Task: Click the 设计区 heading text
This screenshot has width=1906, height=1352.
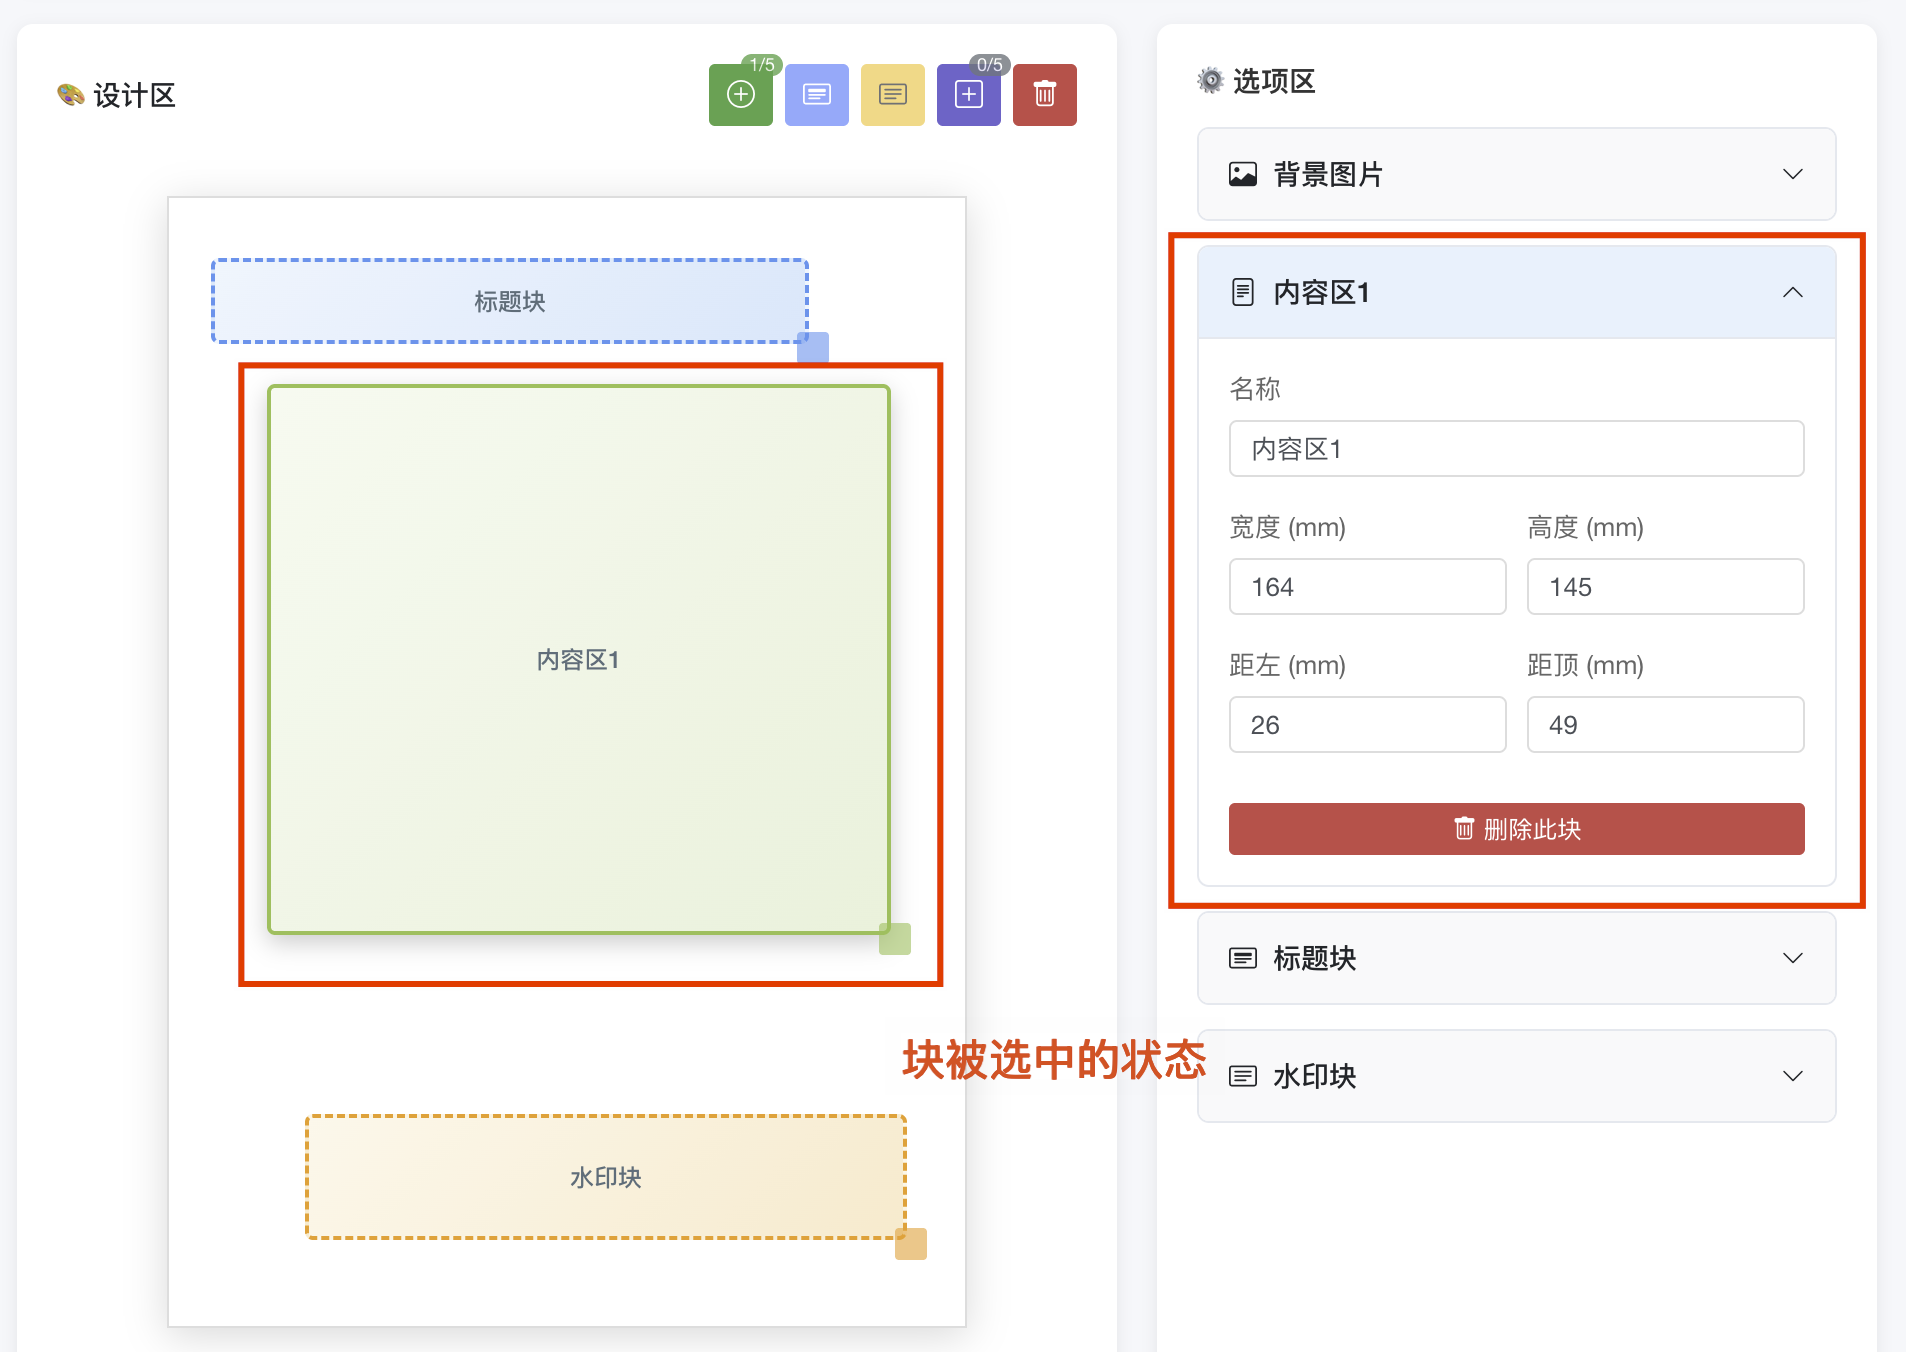Action: coord(134,96)
